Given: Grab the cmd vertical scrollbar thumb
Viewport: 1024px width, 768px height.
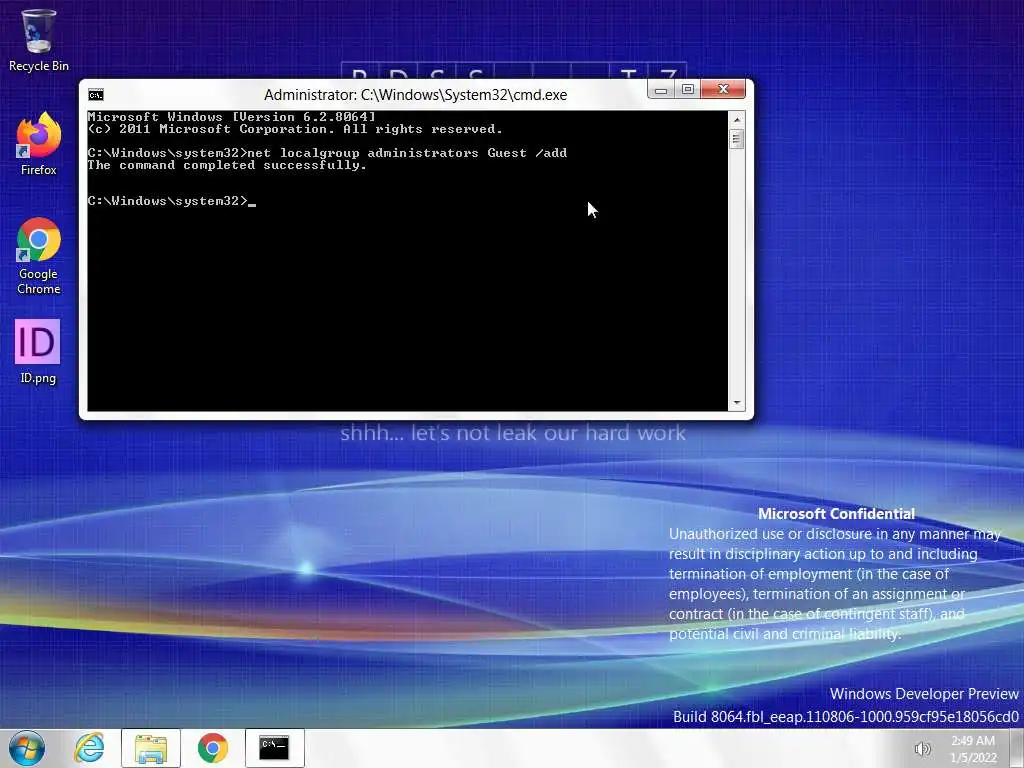Looking at the screenshot, I should click(x=737, y=139).
